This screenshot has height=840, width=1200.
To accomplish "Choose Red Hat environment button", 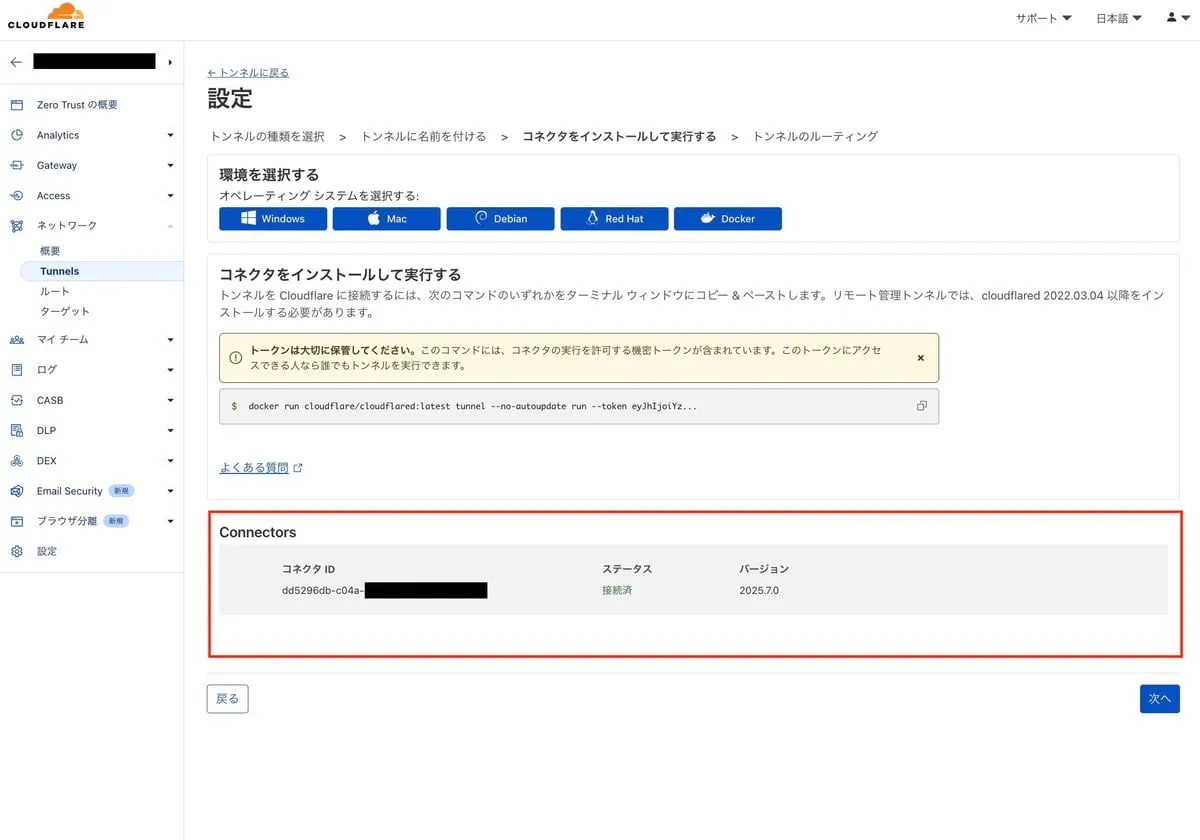I will tap(614, 219).
